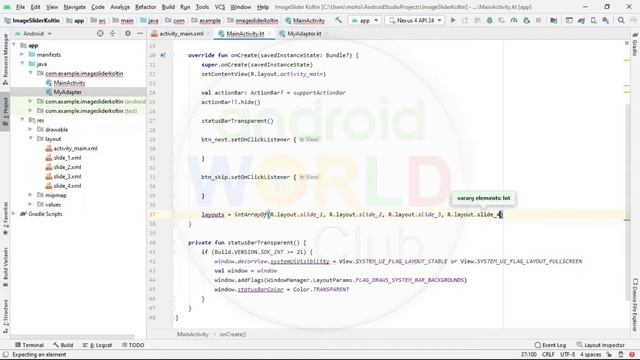
Task: Expand the drawable folder
Action: 31,129
